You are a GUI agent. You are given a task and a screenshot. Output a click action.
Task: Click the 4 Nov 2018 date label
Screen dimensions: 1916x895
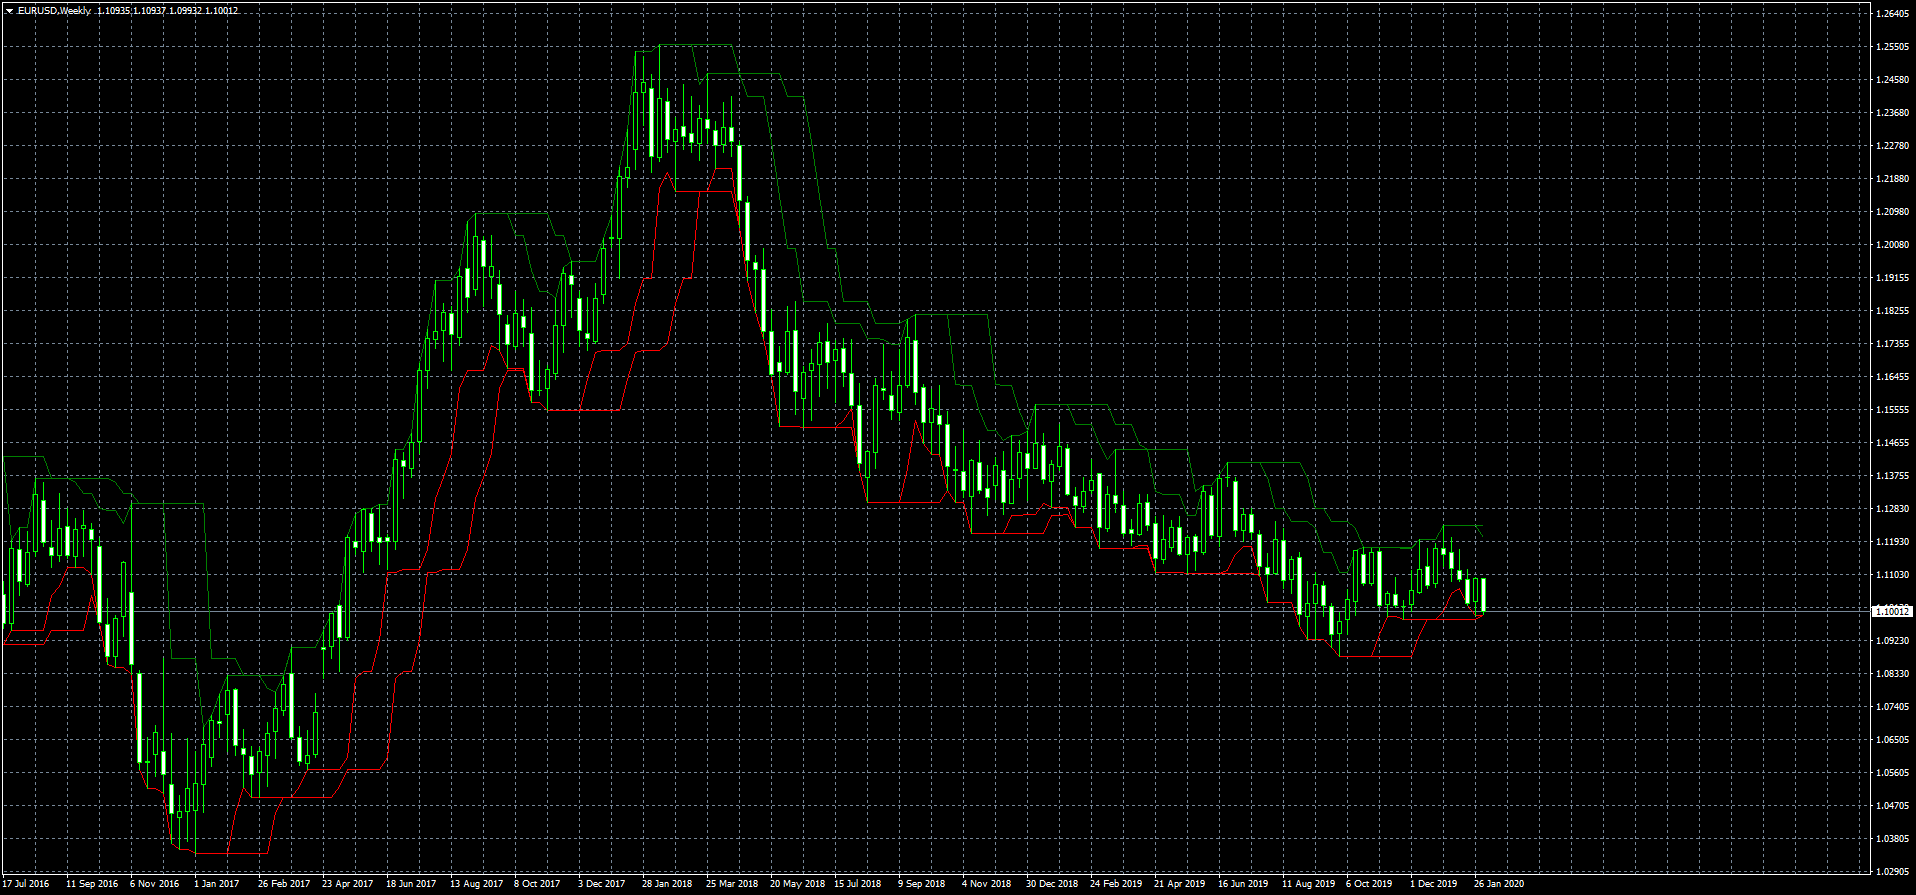point(986,884)
